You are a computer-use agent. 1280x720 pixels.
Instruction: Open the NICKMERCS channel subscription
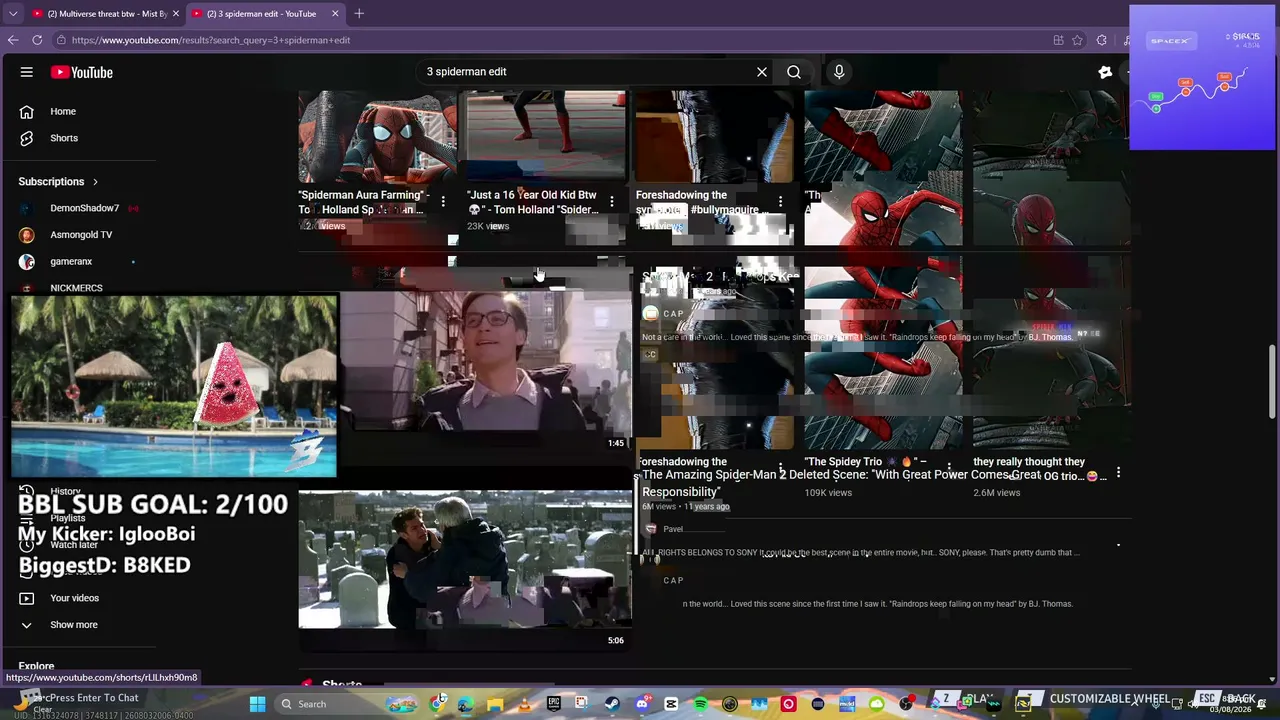click(x=76, y=288)
